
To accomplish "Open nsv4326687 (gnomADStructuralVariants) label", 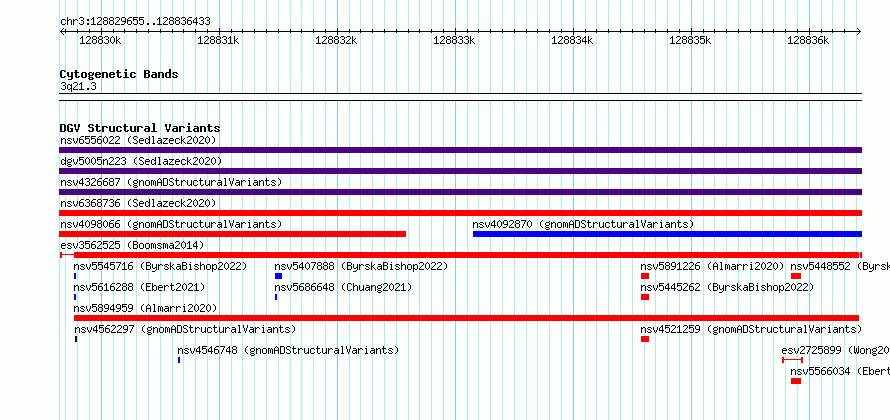I will pyautogui.click(x=171, y=182).
